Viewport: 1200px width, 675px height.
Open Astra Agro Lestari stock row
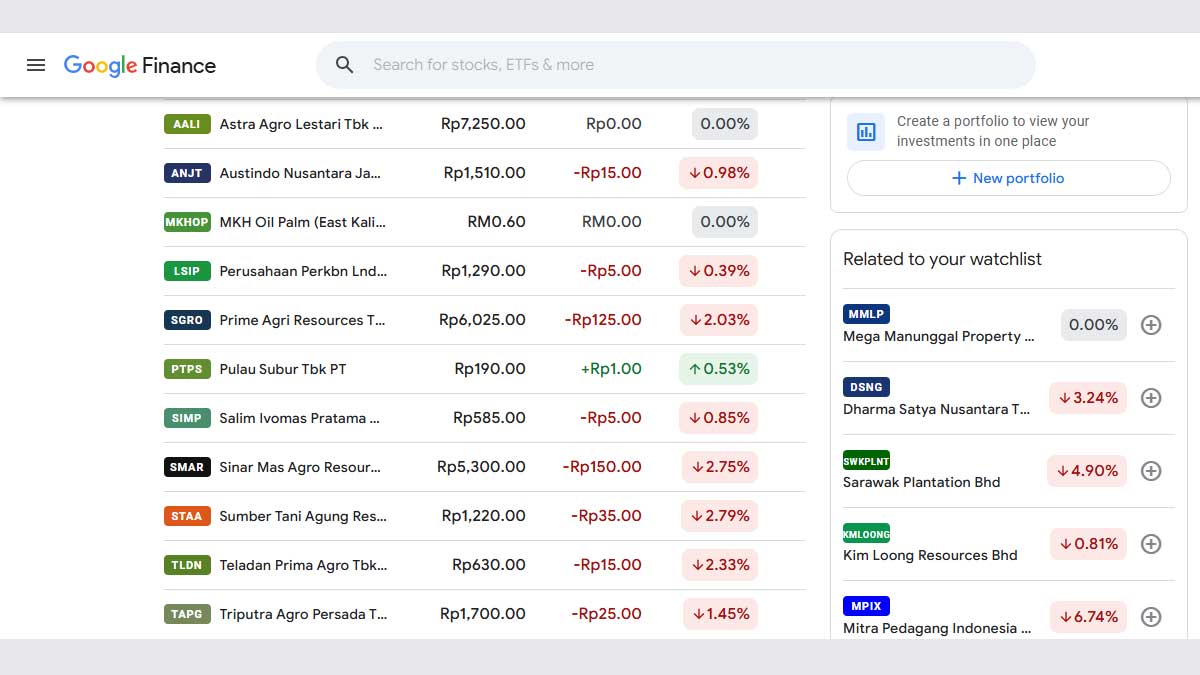(x=301, y=124)
